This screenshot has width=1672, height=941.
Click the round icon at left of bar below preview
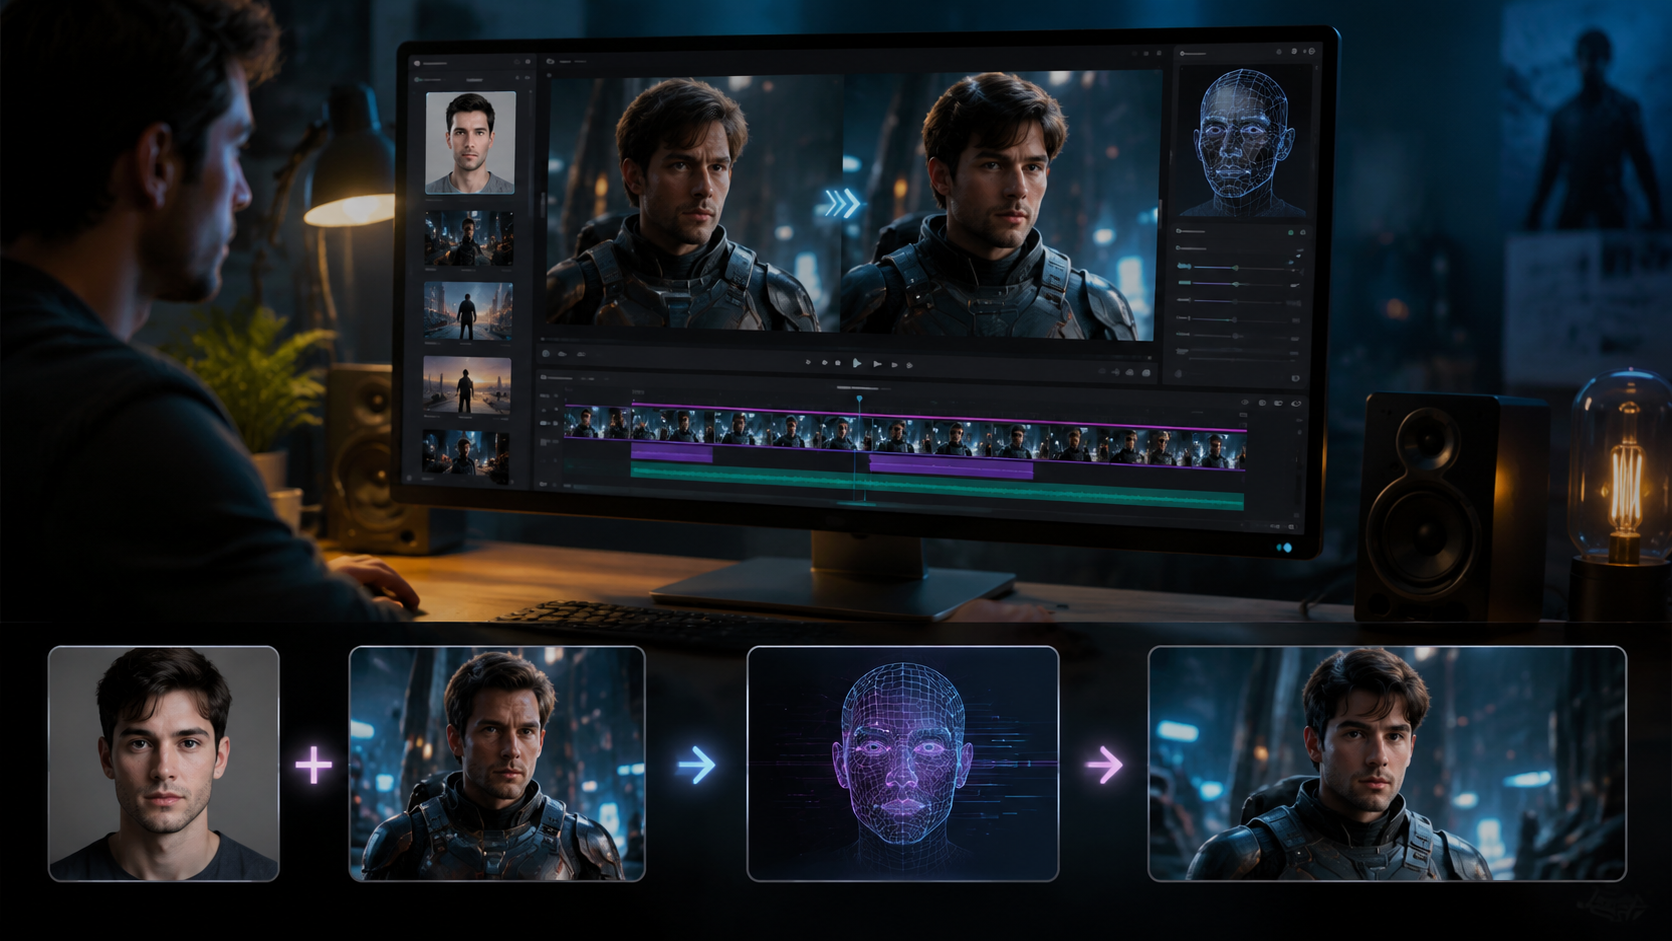[546, 353]
